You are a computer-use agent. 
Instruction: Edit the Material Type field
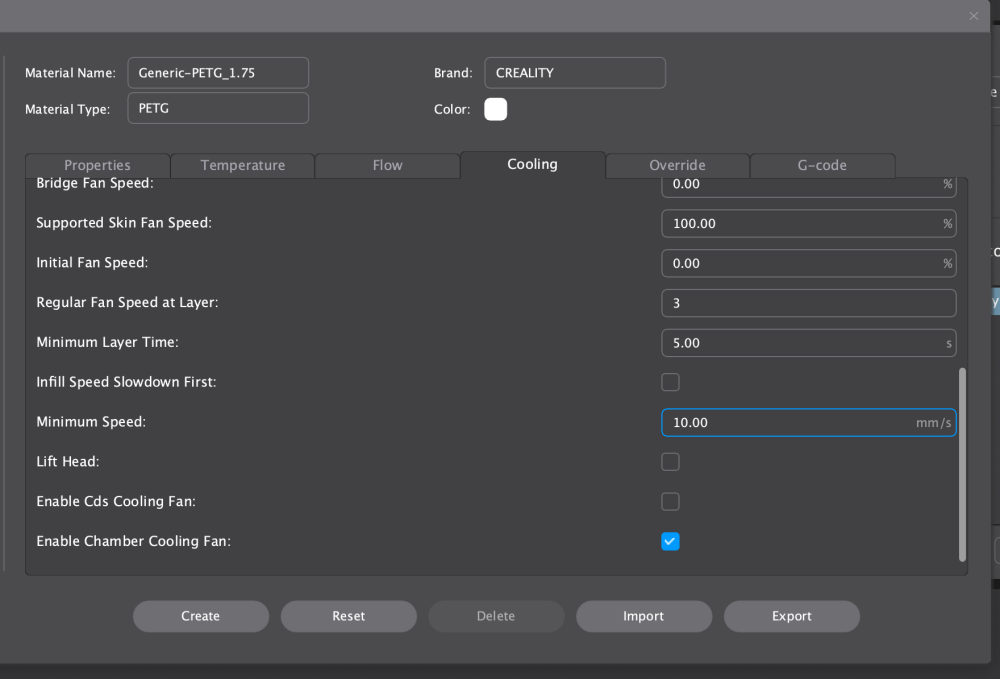(218, 108)
